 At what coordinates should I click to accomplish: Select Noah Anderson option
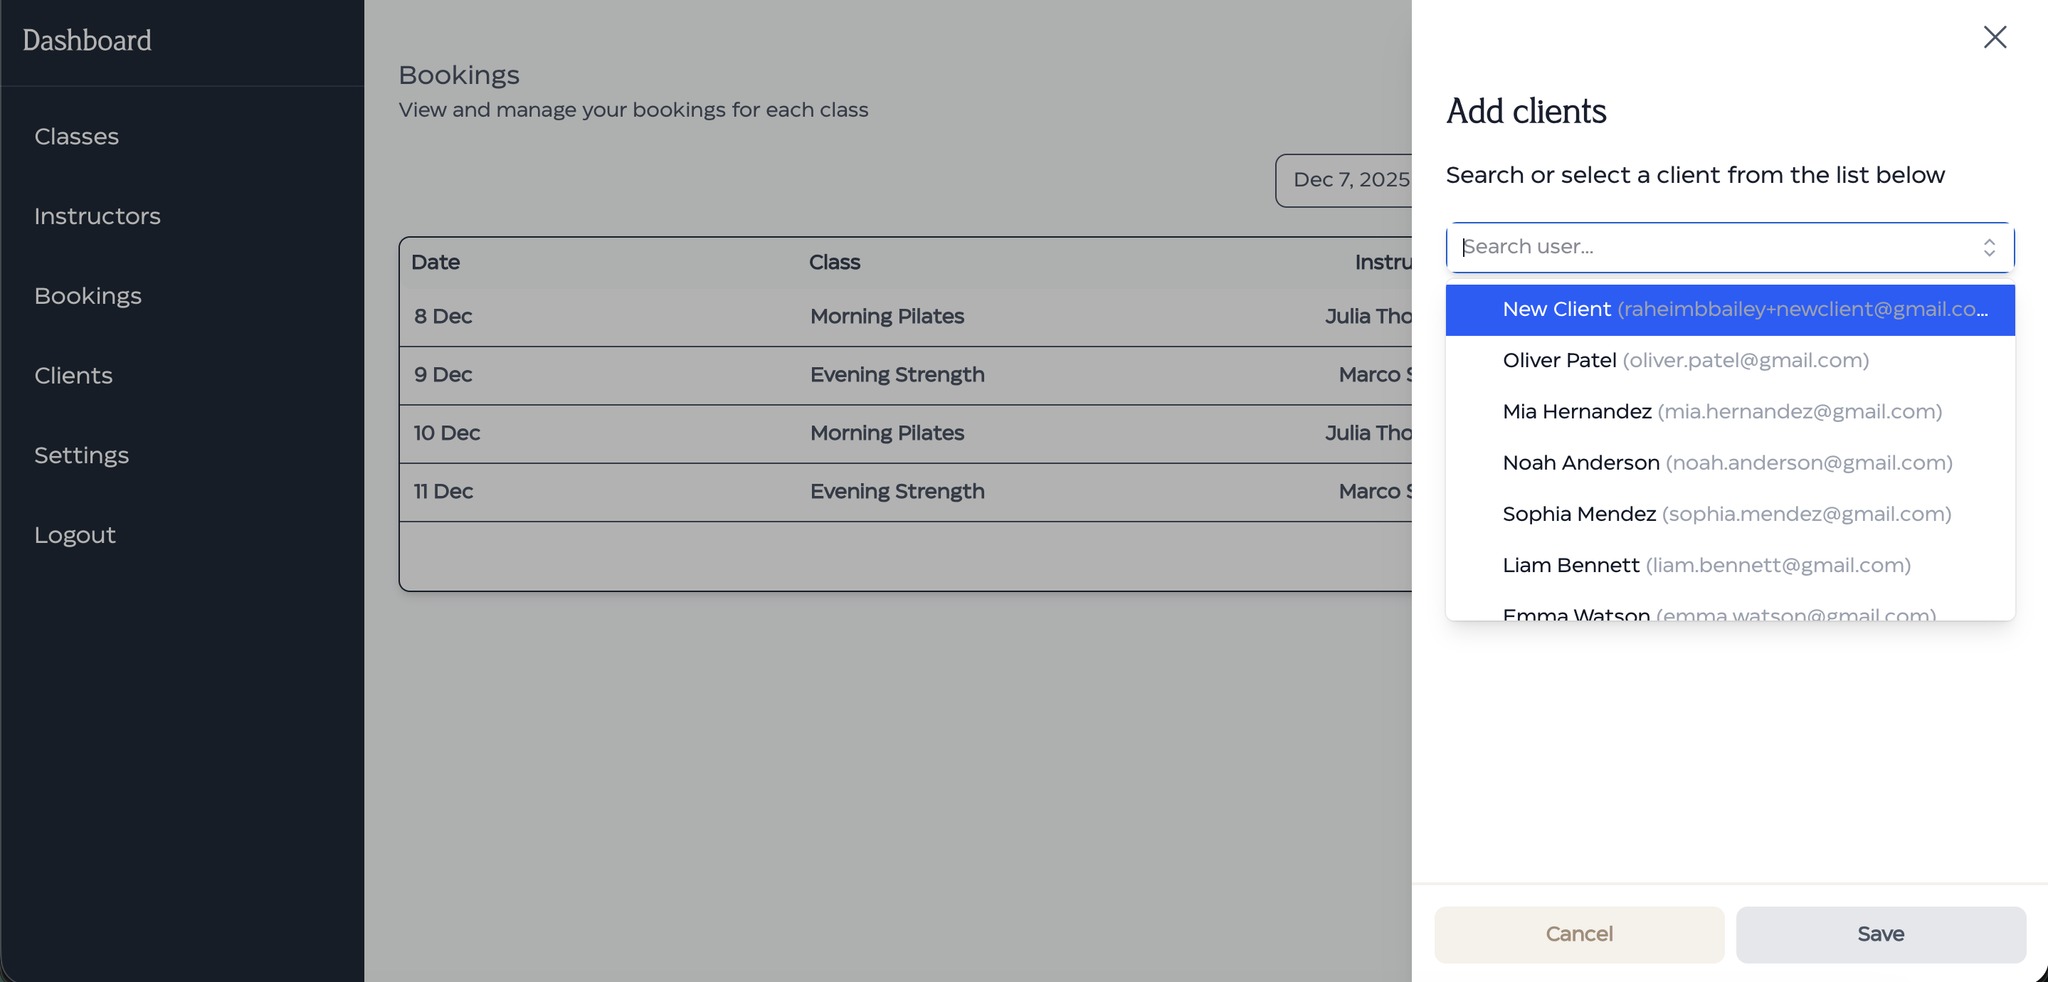pos(1726,463)
